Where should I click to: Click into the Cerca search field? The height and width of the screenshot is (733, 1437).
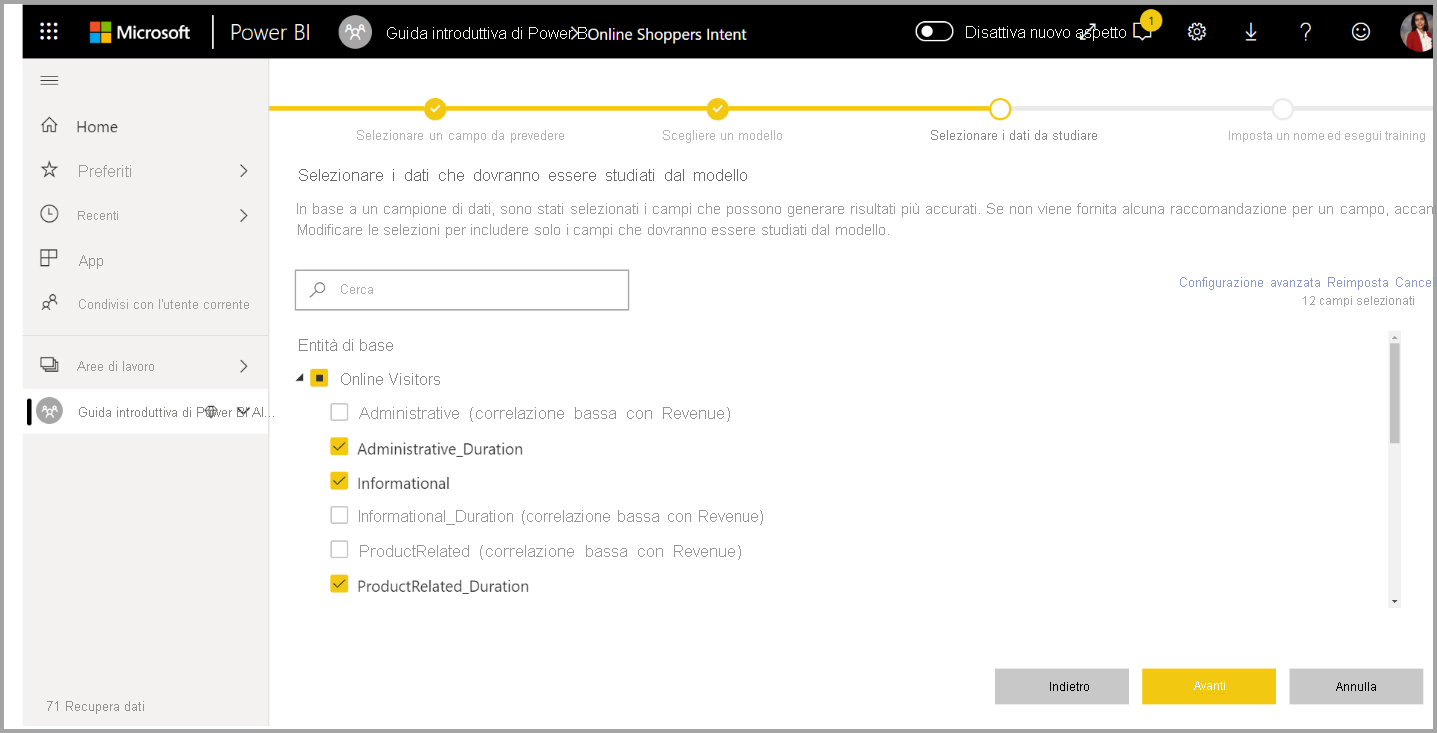point(462,290)
